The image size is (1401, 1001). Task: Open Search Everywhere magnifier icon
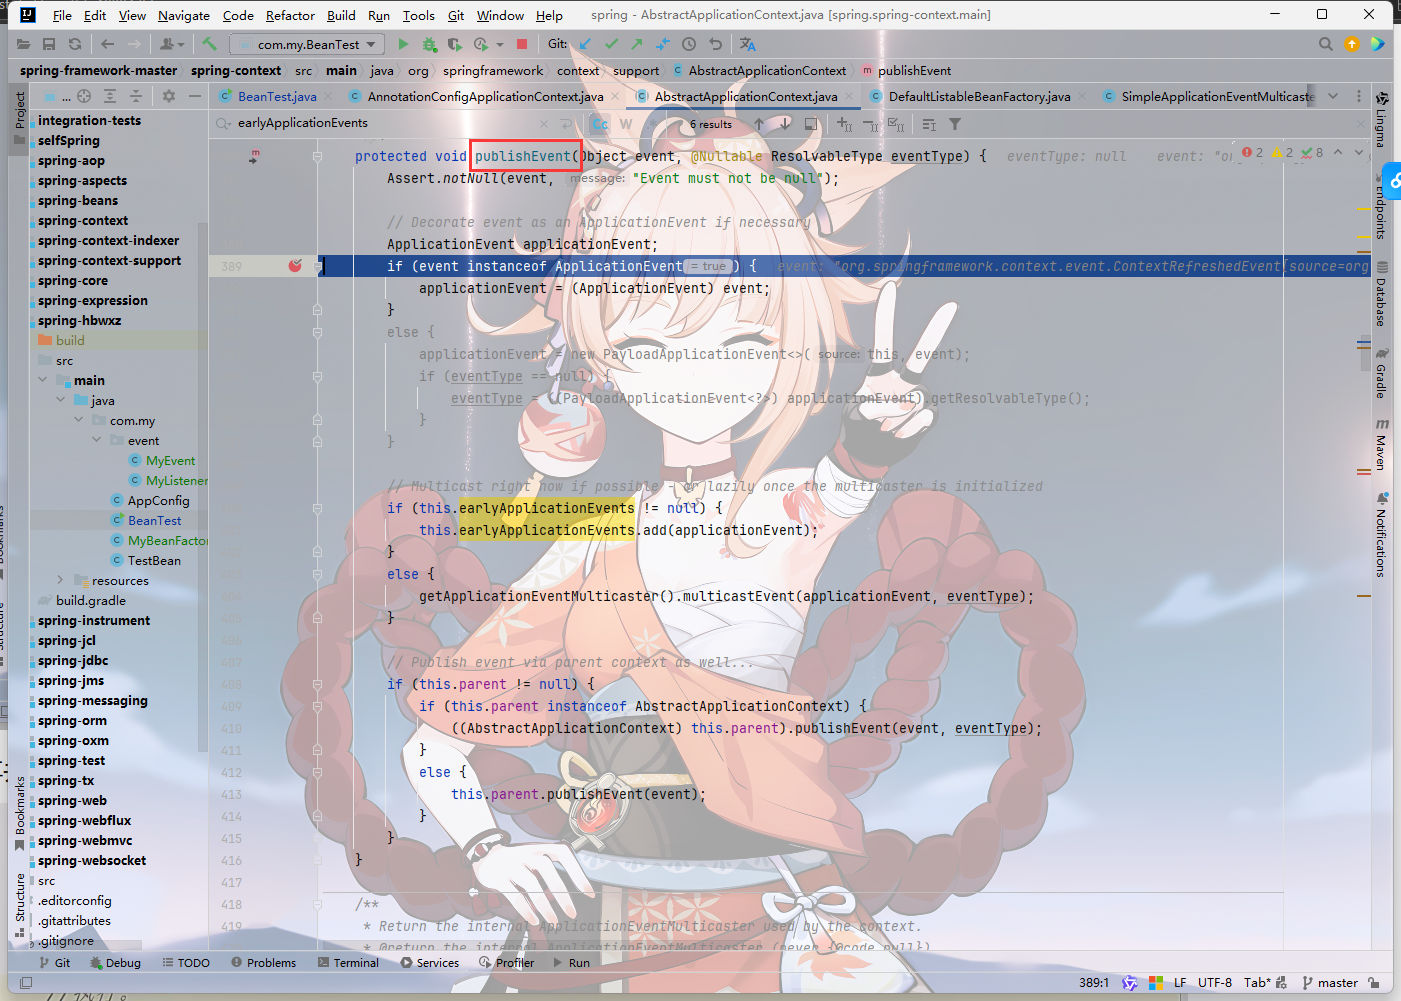(1325, 44)
